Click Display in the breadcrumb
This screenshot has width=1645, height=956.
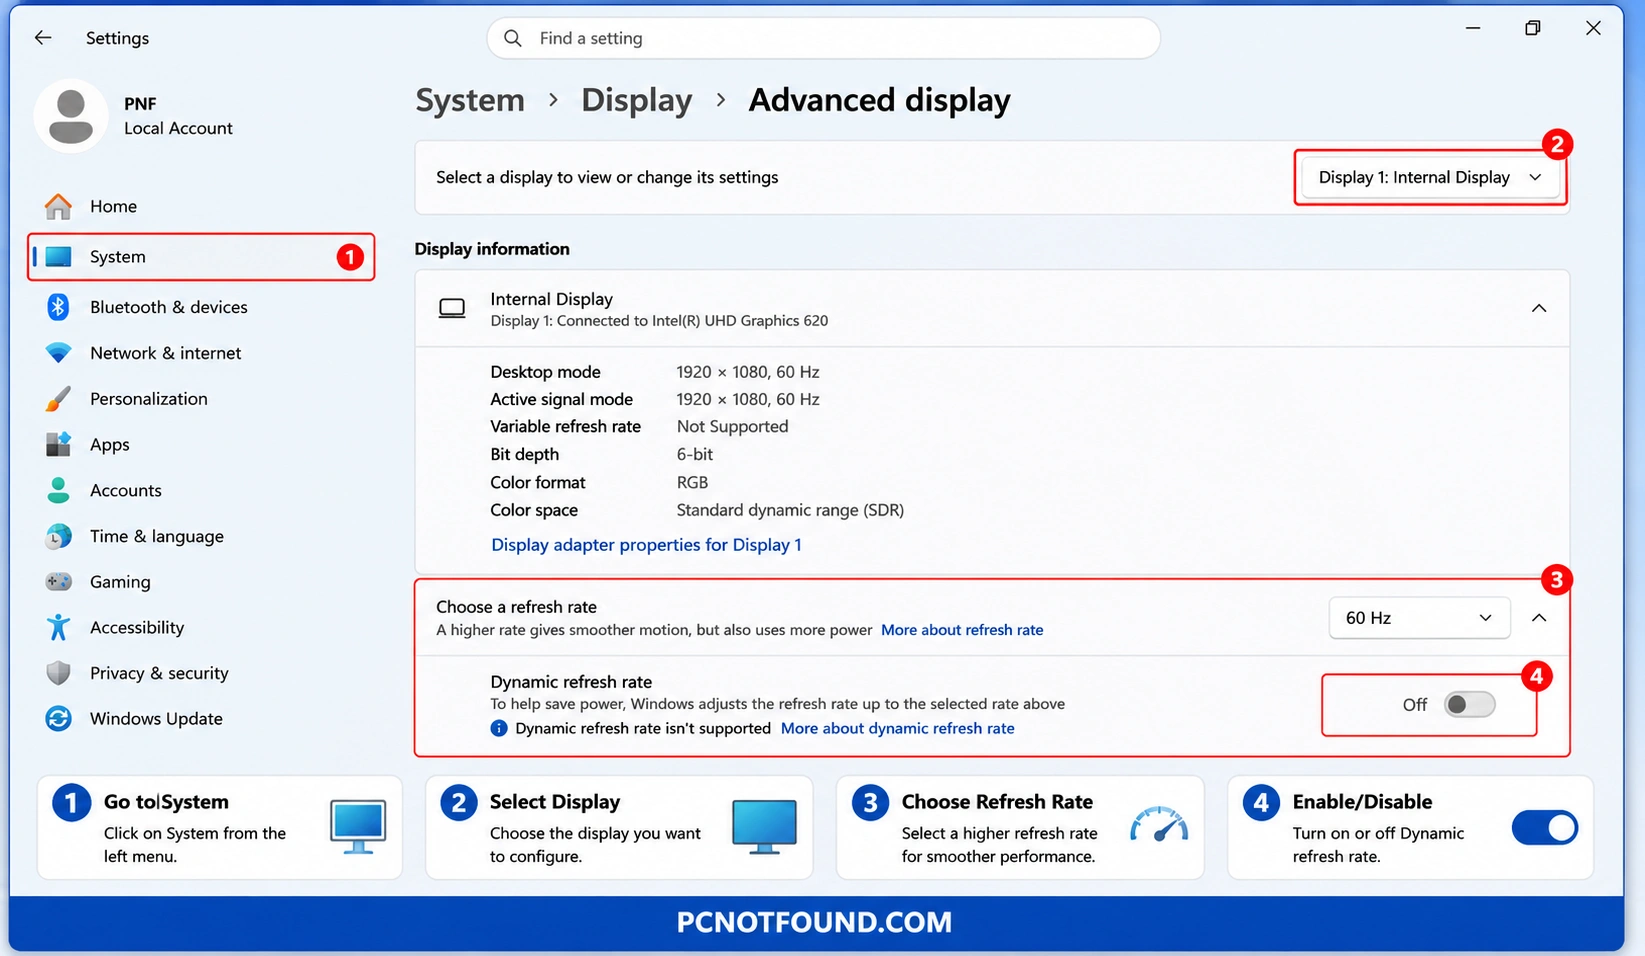(636, 100)
